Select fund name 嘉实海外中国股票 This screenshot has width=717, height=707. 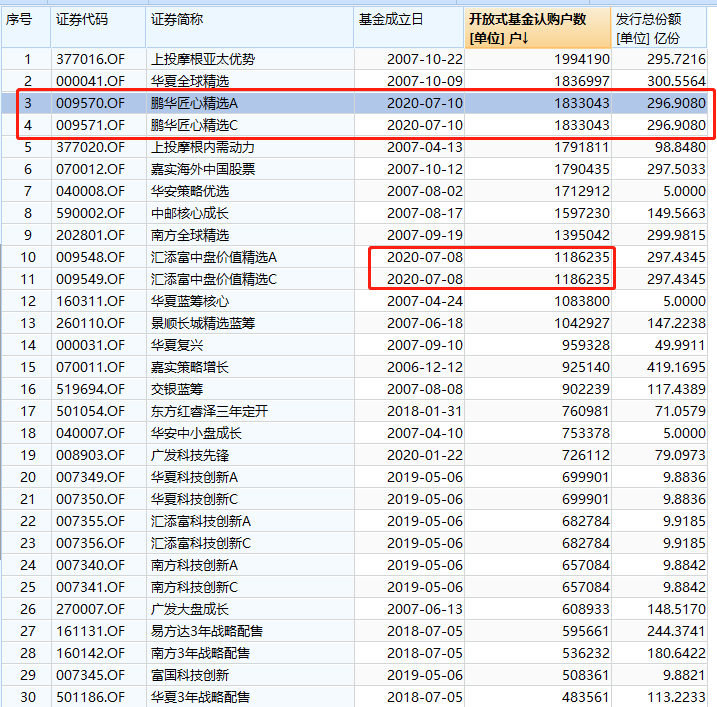point(203,169)
